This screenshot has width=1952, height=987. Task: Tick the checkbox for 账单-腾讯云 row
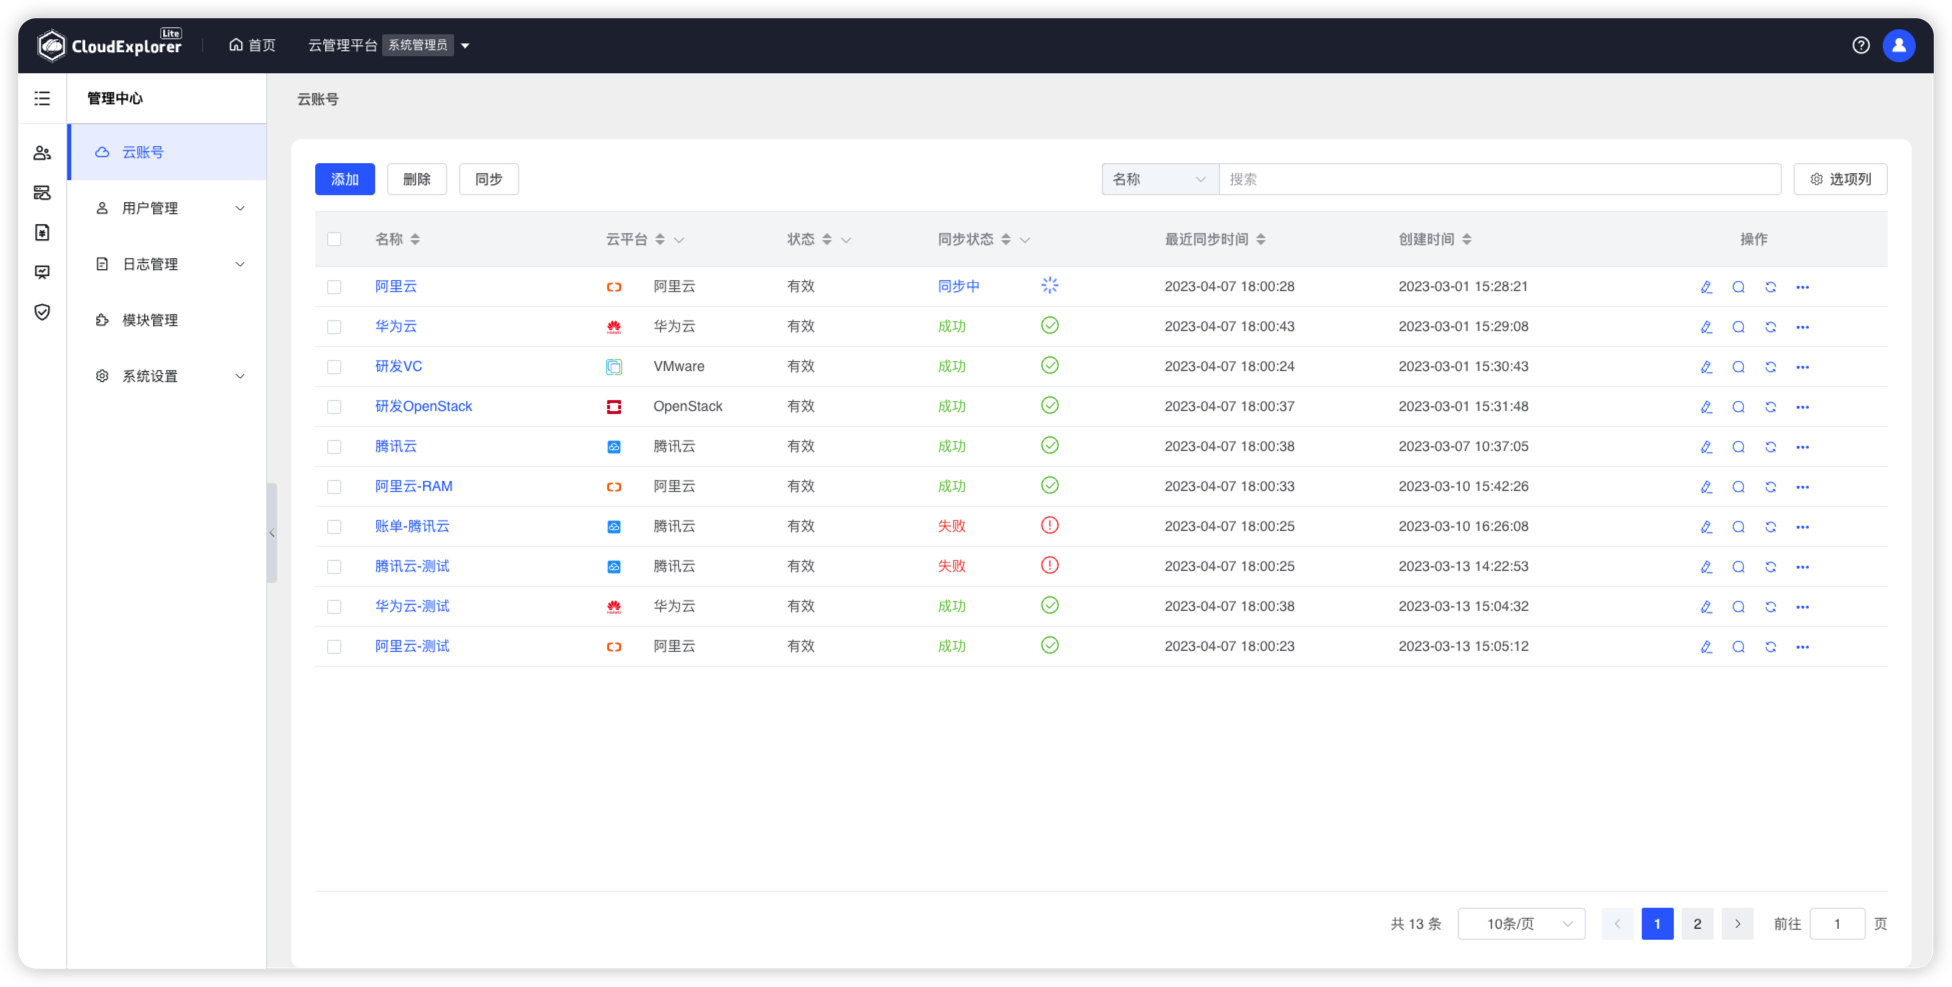pyautogui.click(x=334, y=526)
